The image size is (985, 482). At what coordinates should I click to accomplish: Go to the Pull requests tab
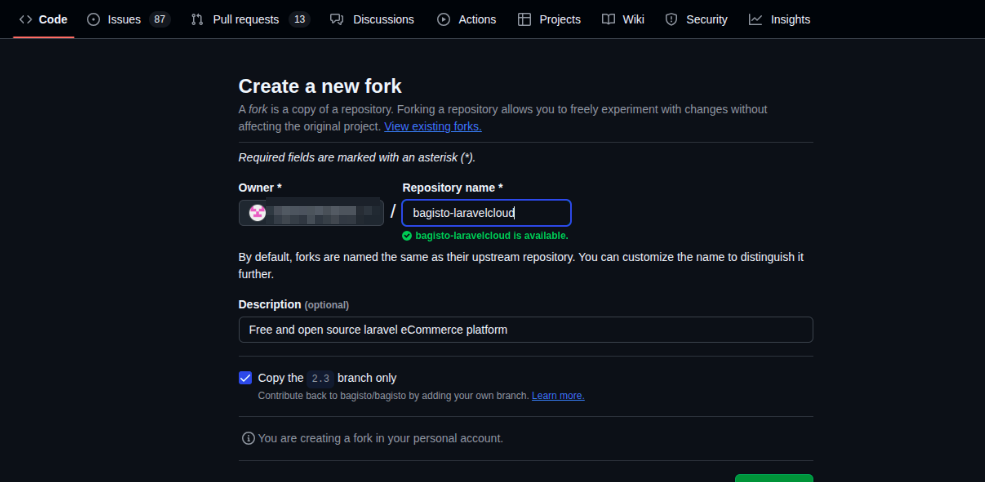(250, 19)
